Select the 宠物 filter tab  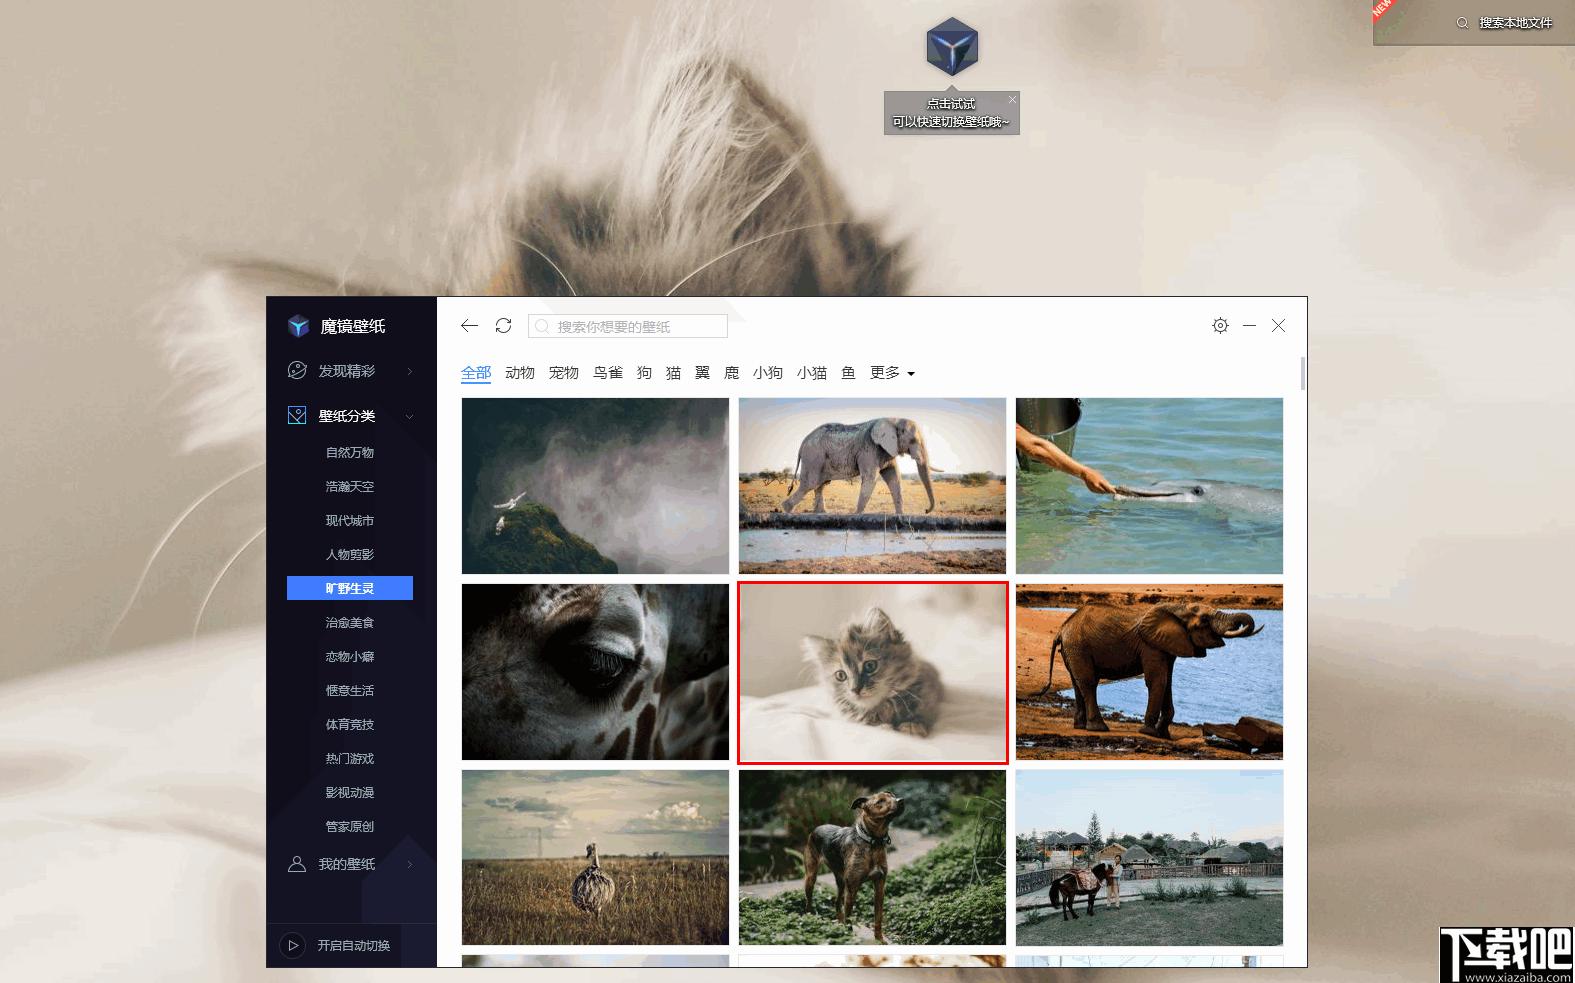[x=564, y=373]
